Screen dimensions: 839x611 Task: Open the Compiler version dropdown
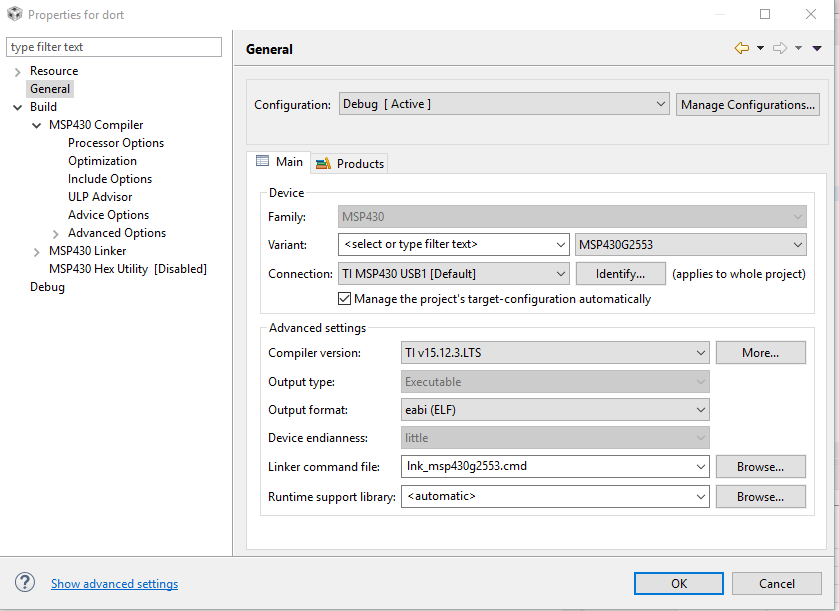pos(555,352)
